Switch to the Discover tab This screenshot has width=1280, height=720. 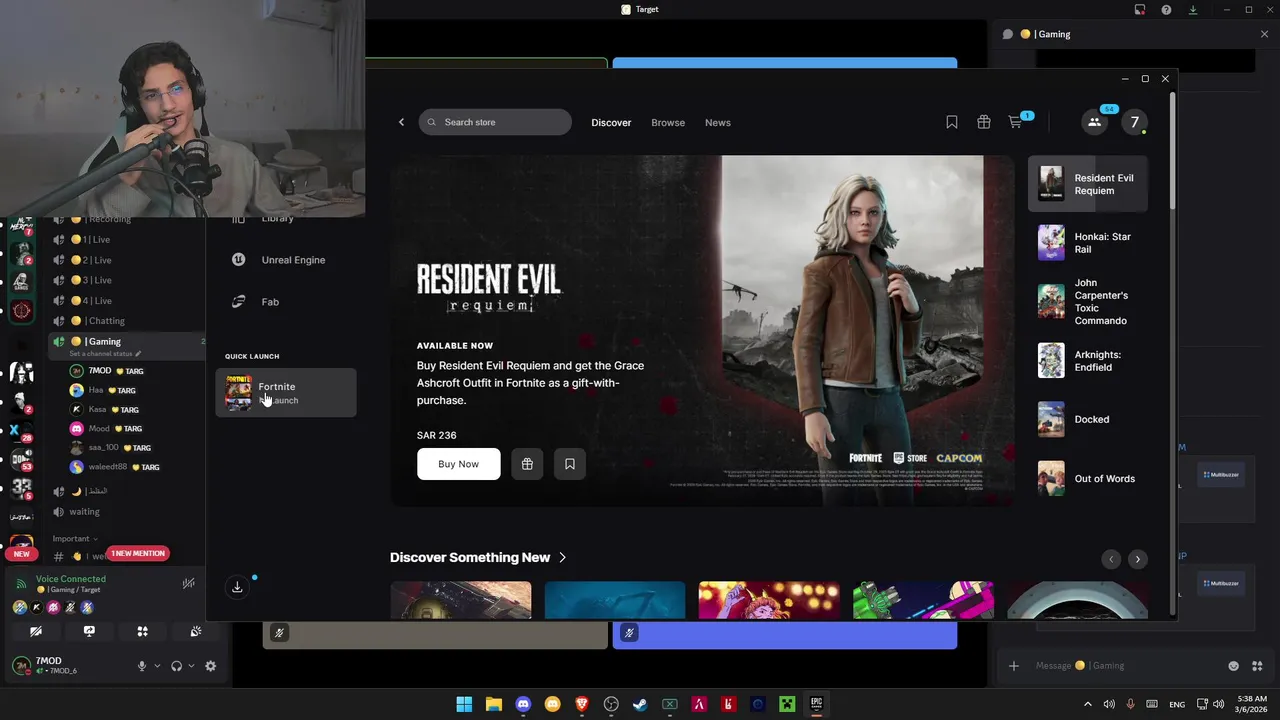(x=611, y=122)
